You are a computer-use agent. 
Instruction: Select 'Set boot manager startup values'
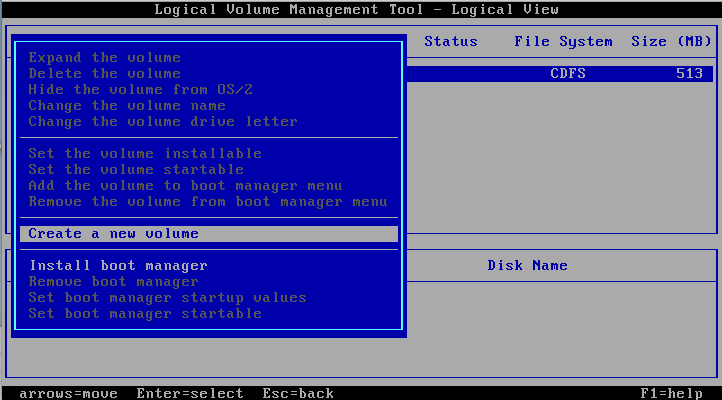tap(167, 298)
